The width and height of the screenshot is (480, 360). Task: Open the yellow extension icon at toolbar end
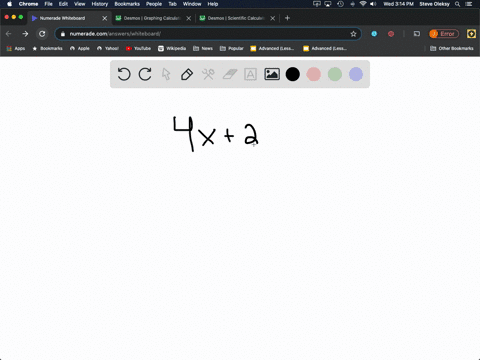coord(471,34)
